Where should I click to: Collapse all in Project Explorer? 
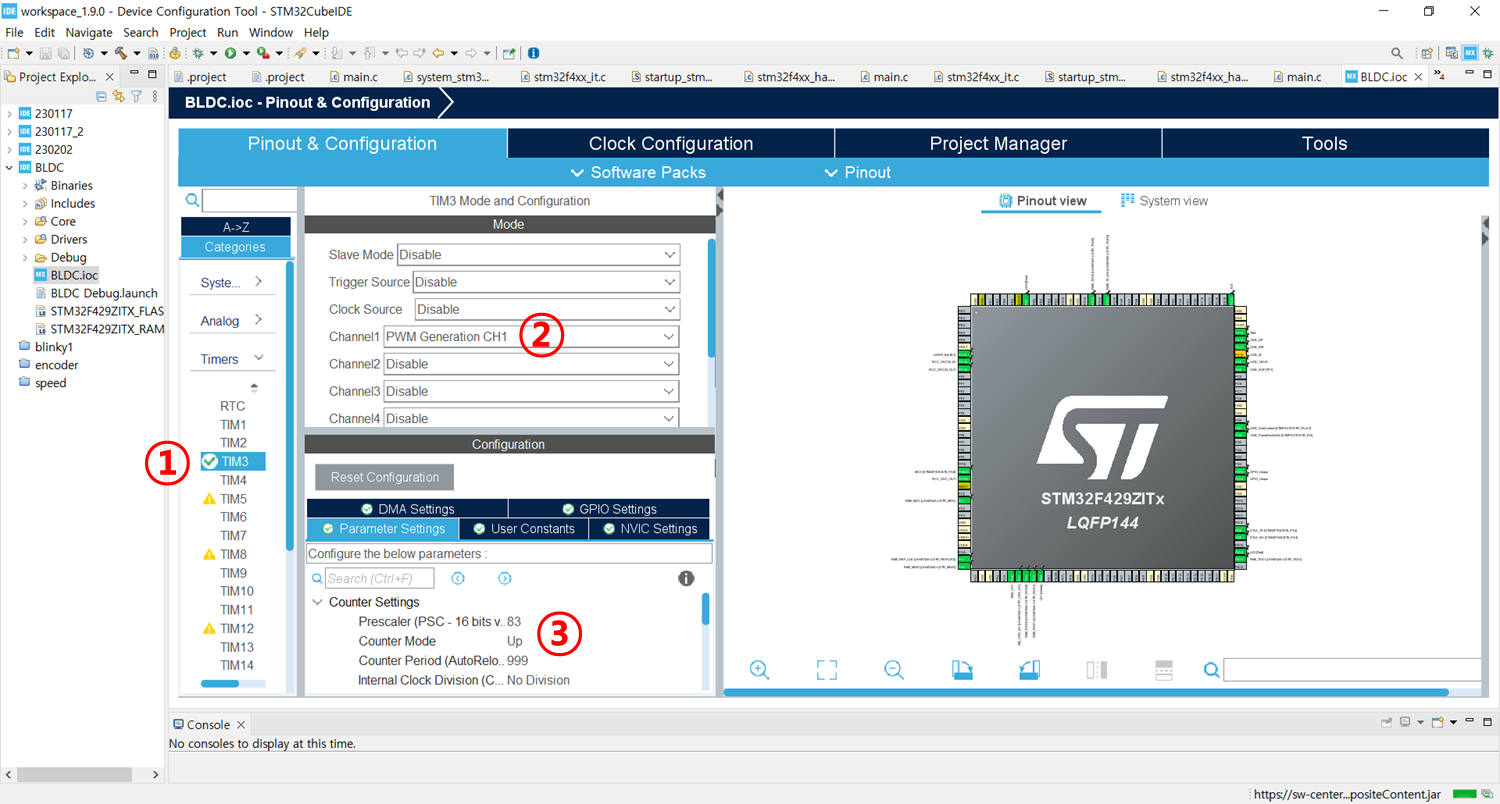point(101,96)
